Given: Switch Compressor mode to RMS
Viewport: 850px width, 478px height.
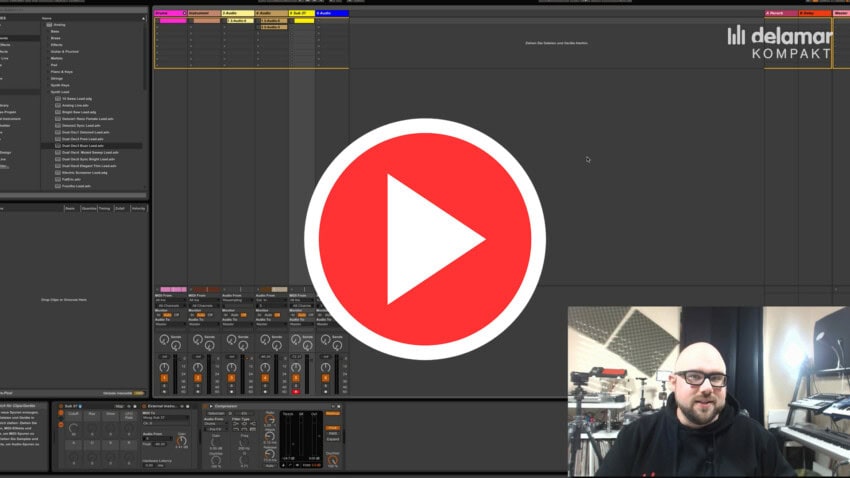Looking at the screenshot, I should (333, 434).
